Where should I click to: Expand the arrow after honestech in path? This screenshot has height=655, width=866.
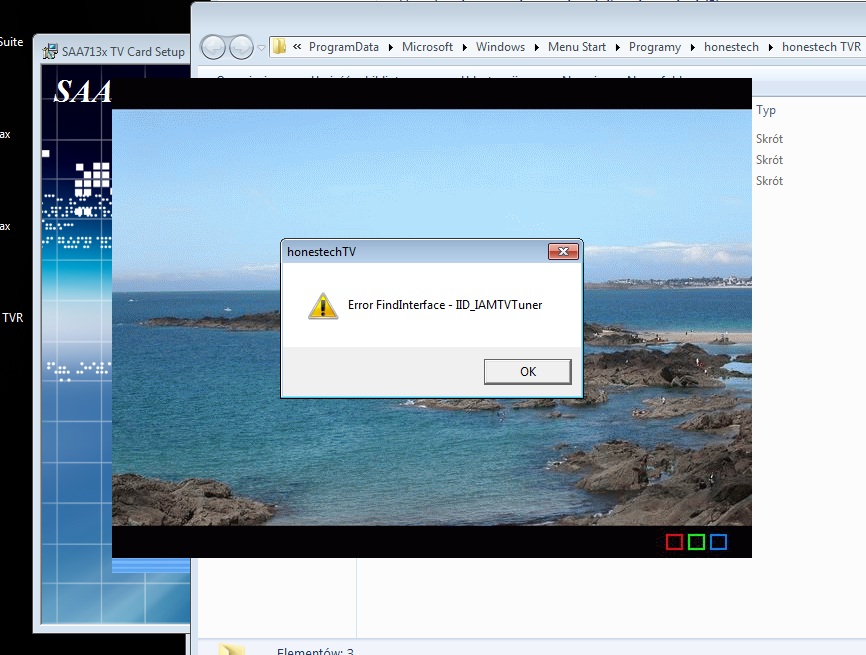[x=770, y=47]
